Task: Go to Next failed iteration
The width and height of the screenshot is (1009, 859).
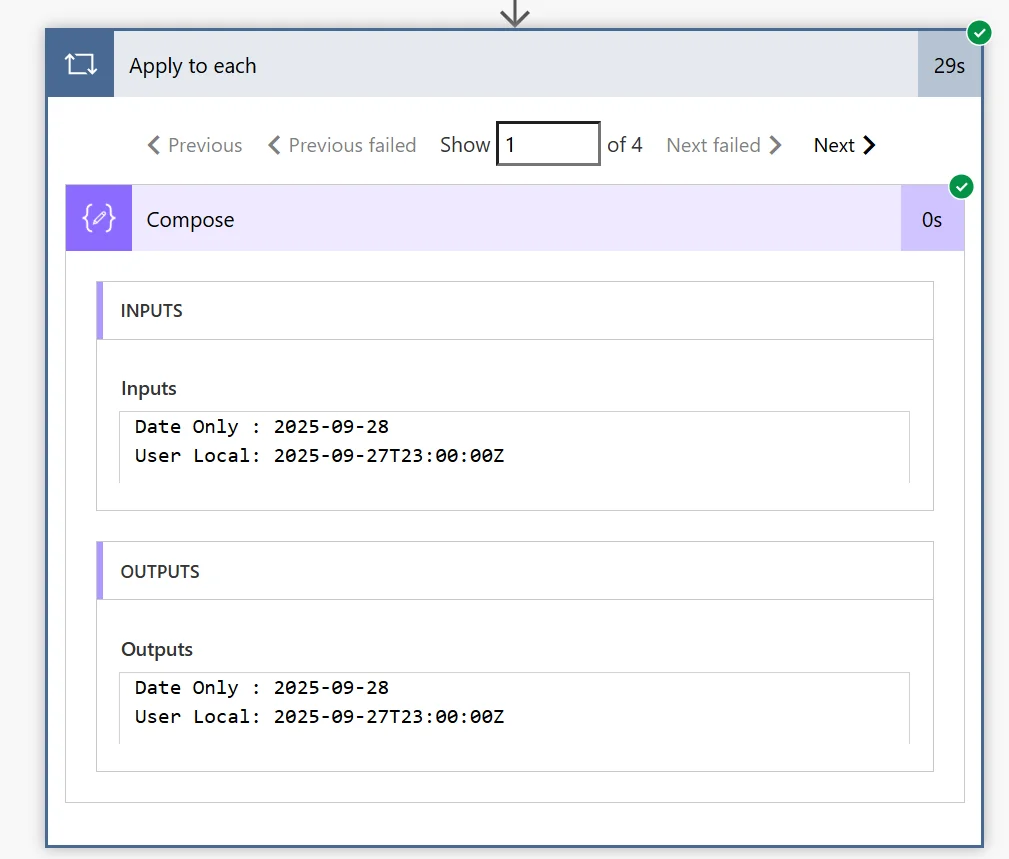Action: (724, 145)
